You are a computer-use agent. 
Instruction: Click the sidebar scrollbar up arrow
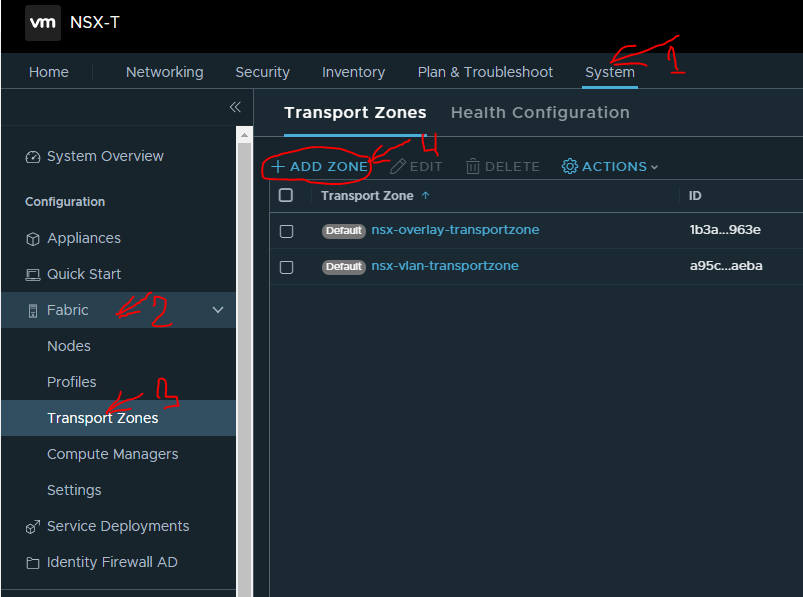245,135
